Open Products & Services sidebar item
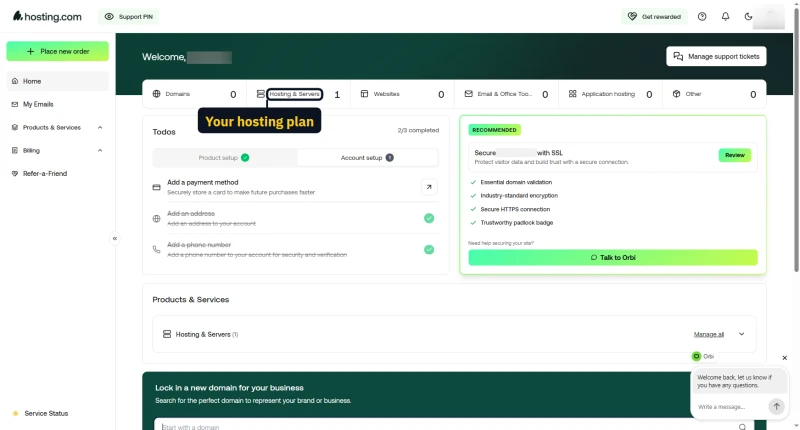 pyautogui.click(x=52, y=128)
